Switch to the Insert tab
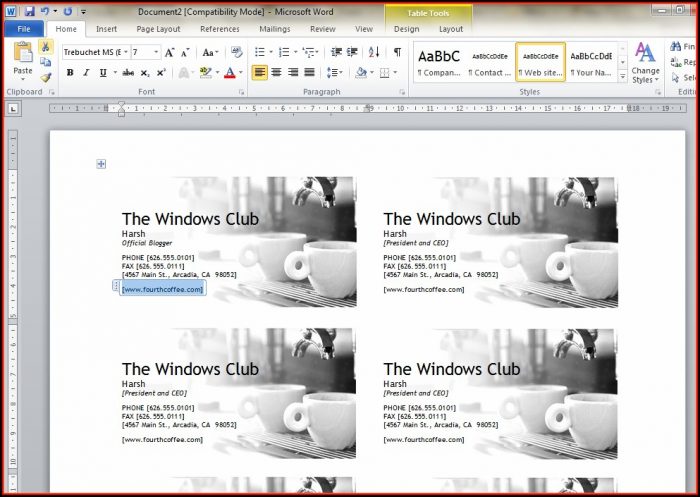 (106, 29)
